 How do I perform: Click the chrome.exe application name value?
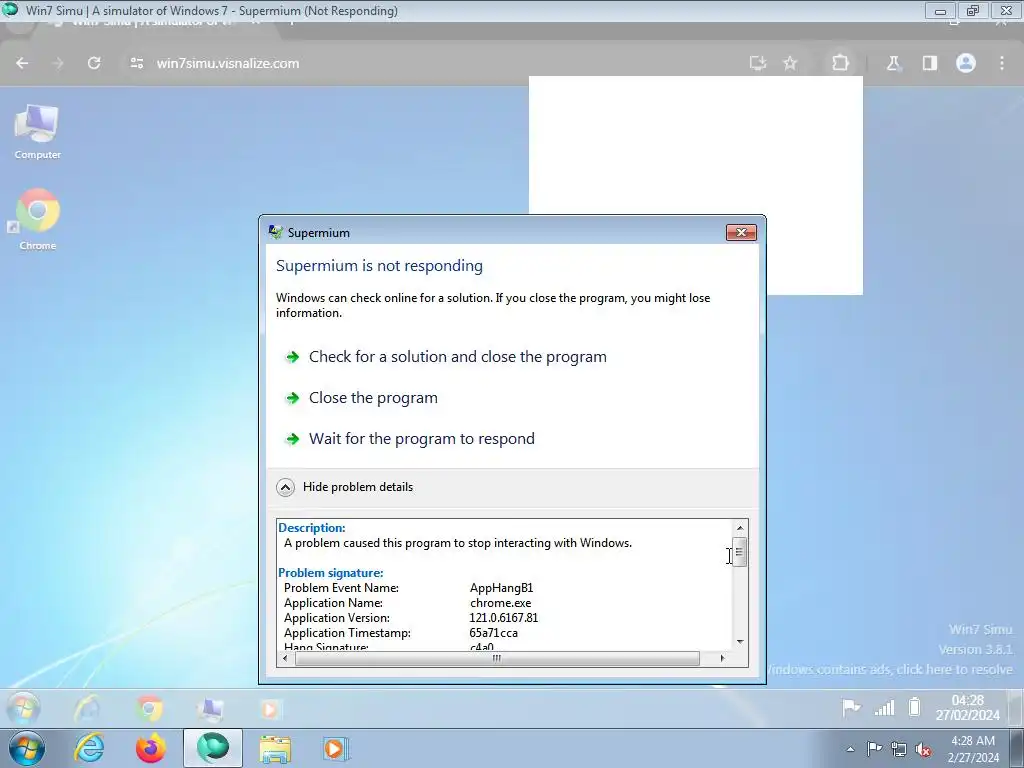pyautogui.click(x=501, y=603)
